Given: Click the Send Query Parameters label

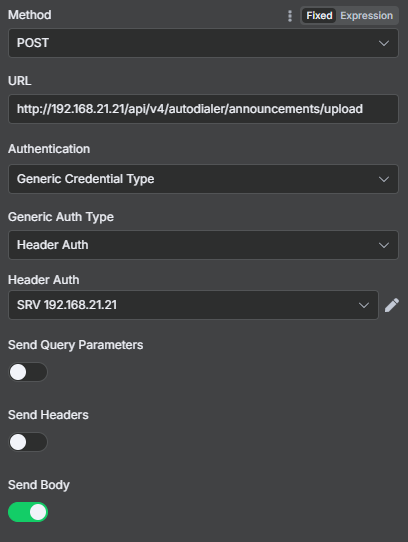Looking at the screenshot, I should point(75,345).
